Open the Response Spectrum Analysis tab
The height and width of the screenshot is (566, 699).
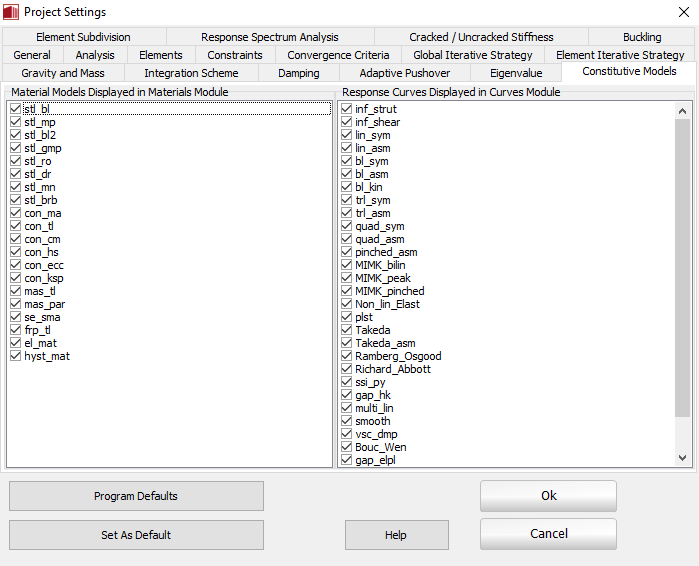270,37
